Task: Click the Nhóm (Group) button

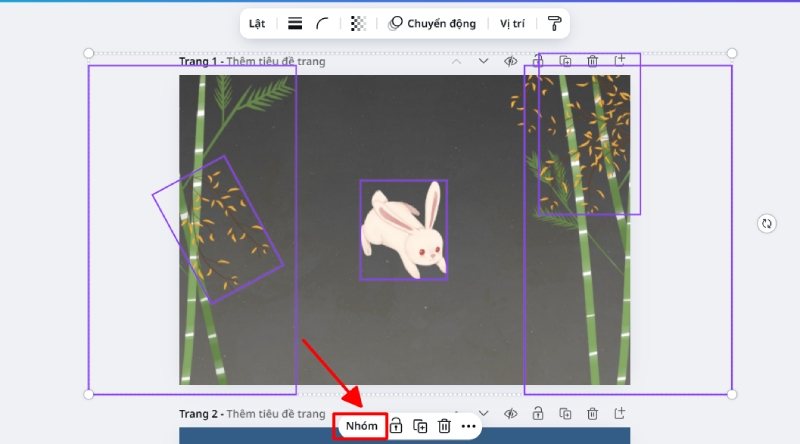Action: [x=361, y=426]
